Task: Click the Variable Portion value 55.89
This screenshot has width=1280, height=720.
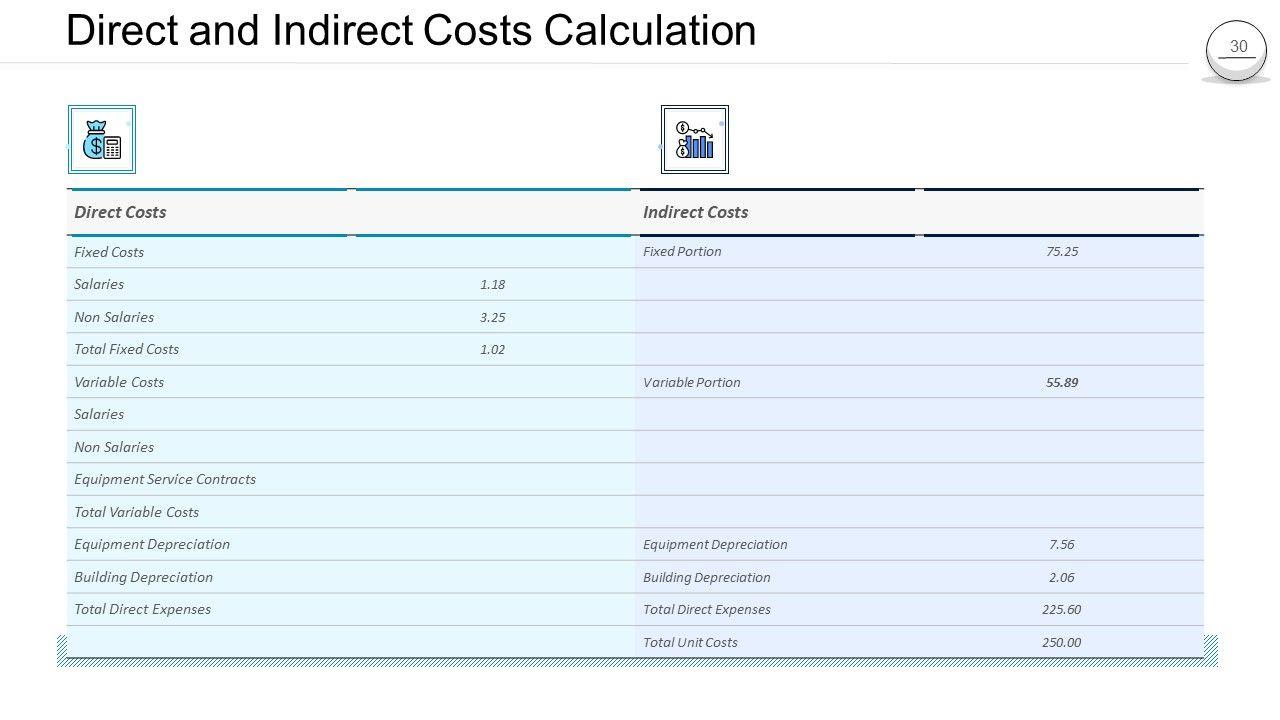Action: tap(1062, 382)
